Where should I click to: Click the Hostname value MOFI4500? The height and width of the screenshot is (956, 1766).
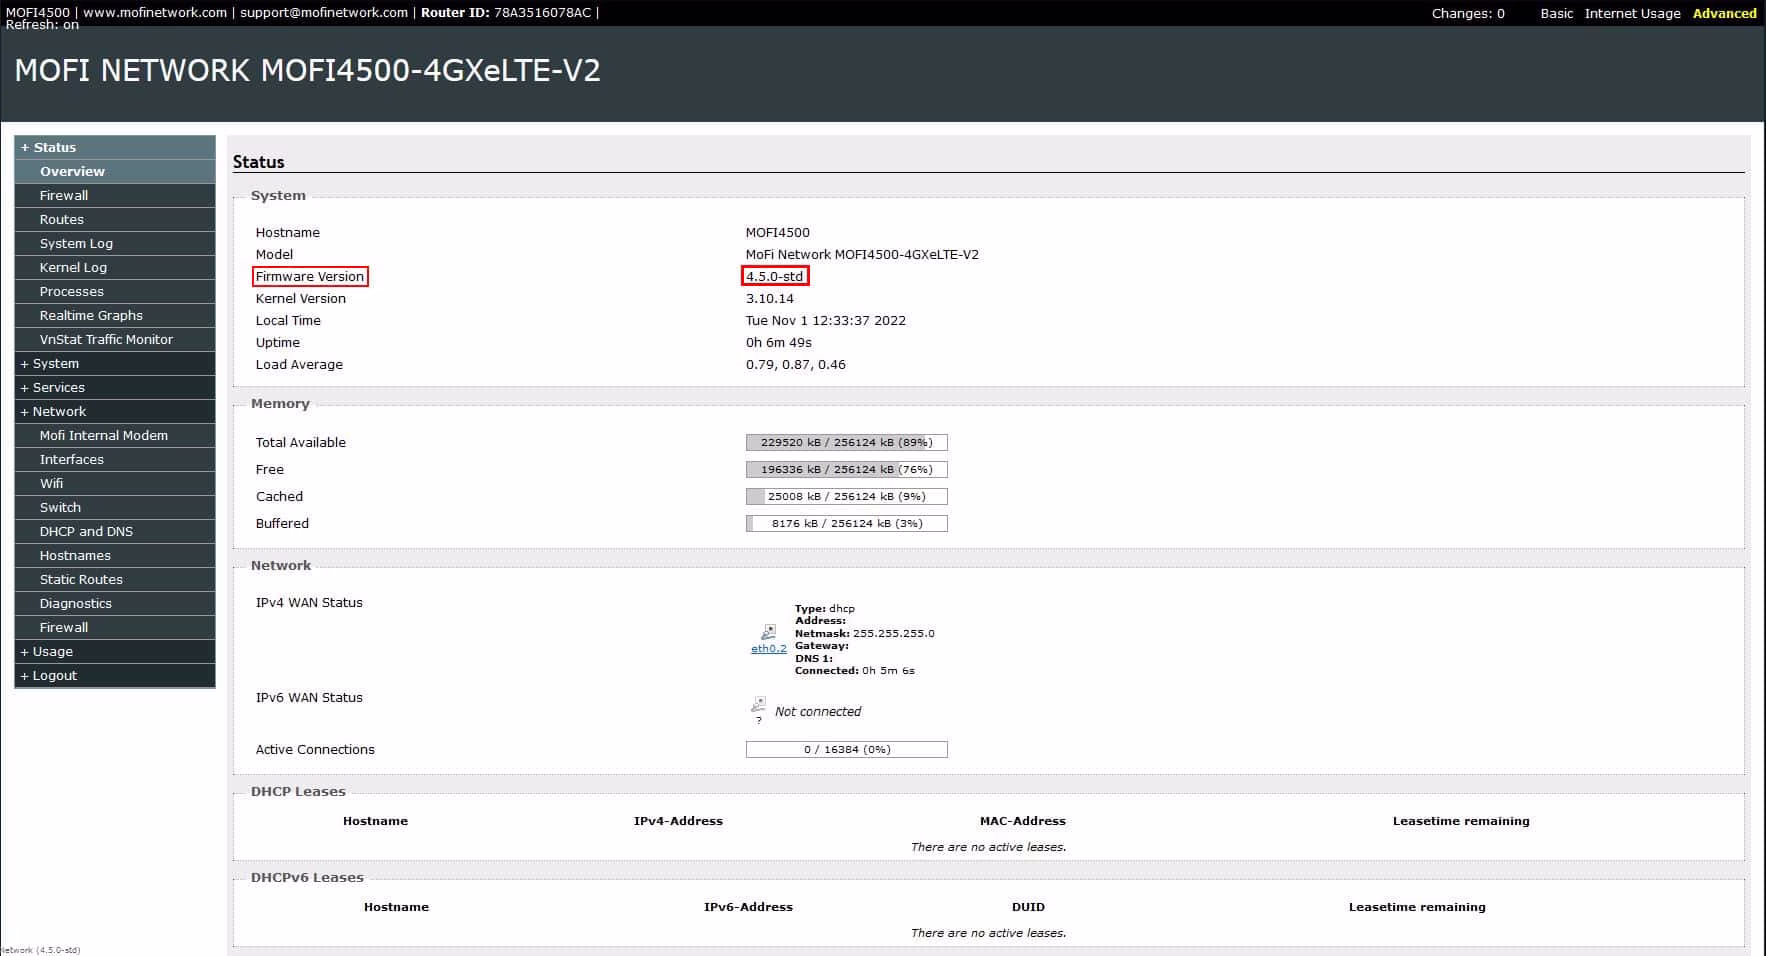(x=778, y=232)
